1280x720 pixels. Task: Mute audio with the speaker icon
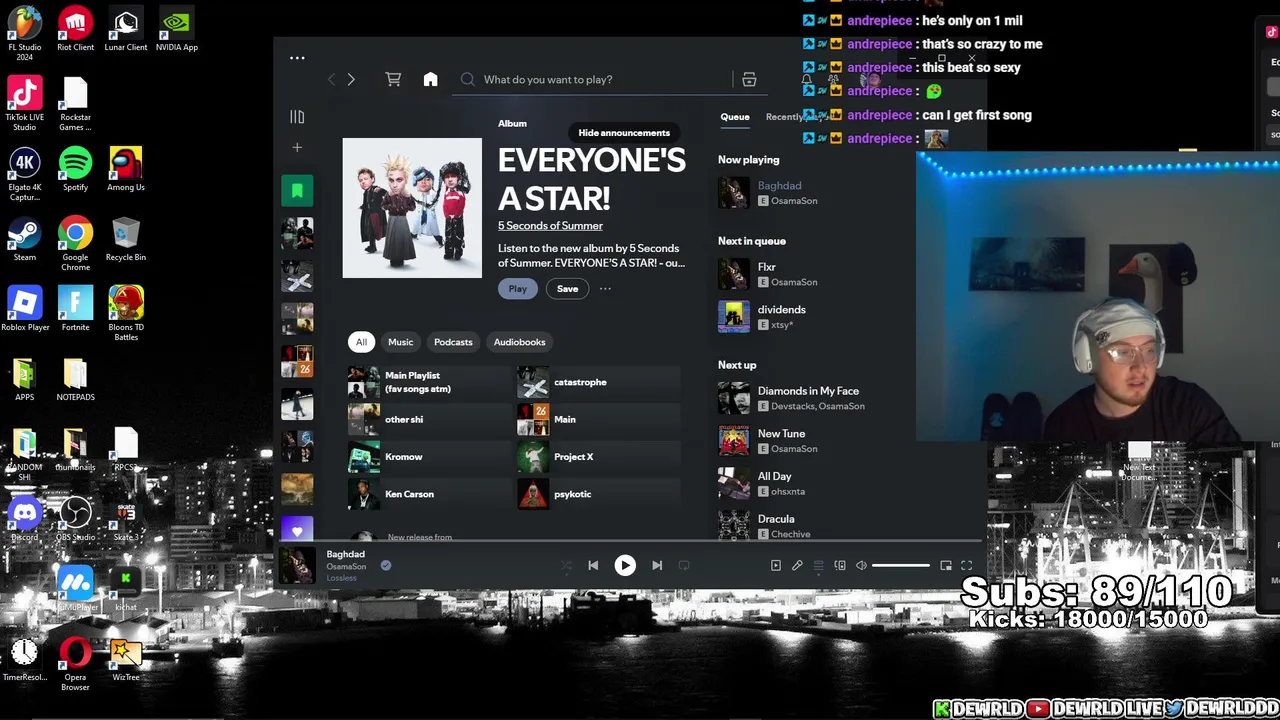click(861, 566)
